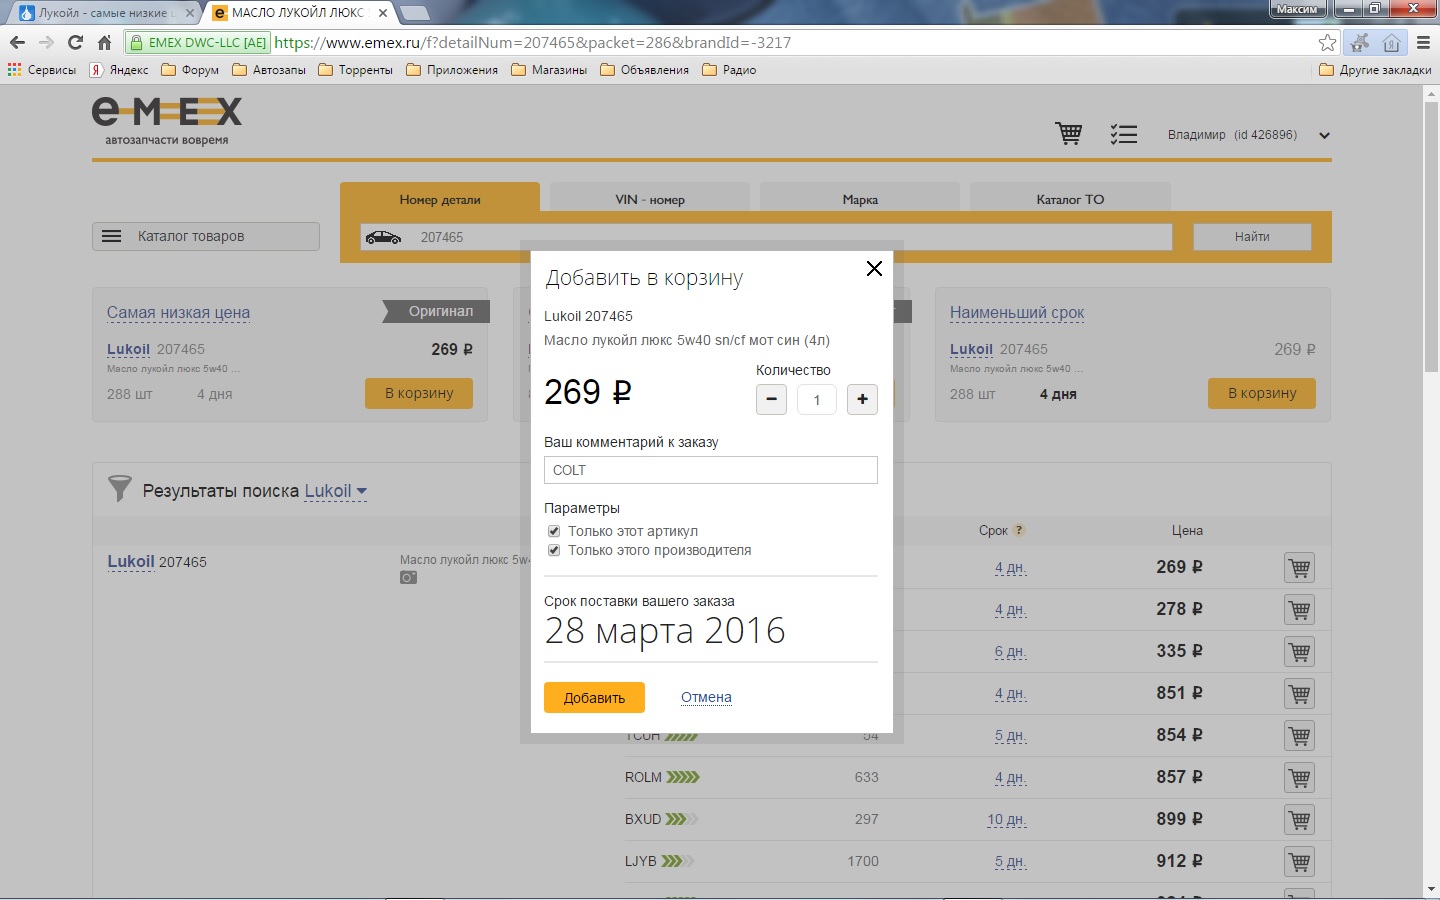Click the 'Отмена' link
1440x900 pixels.
(x=706, y=697)
